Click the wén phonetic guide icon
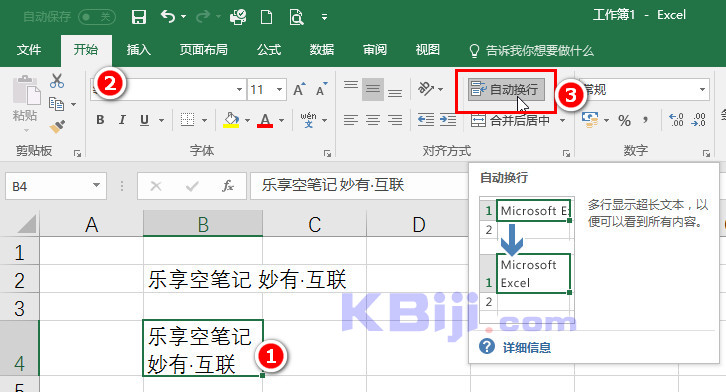This screenshot has width=726, height=392. 308,119
